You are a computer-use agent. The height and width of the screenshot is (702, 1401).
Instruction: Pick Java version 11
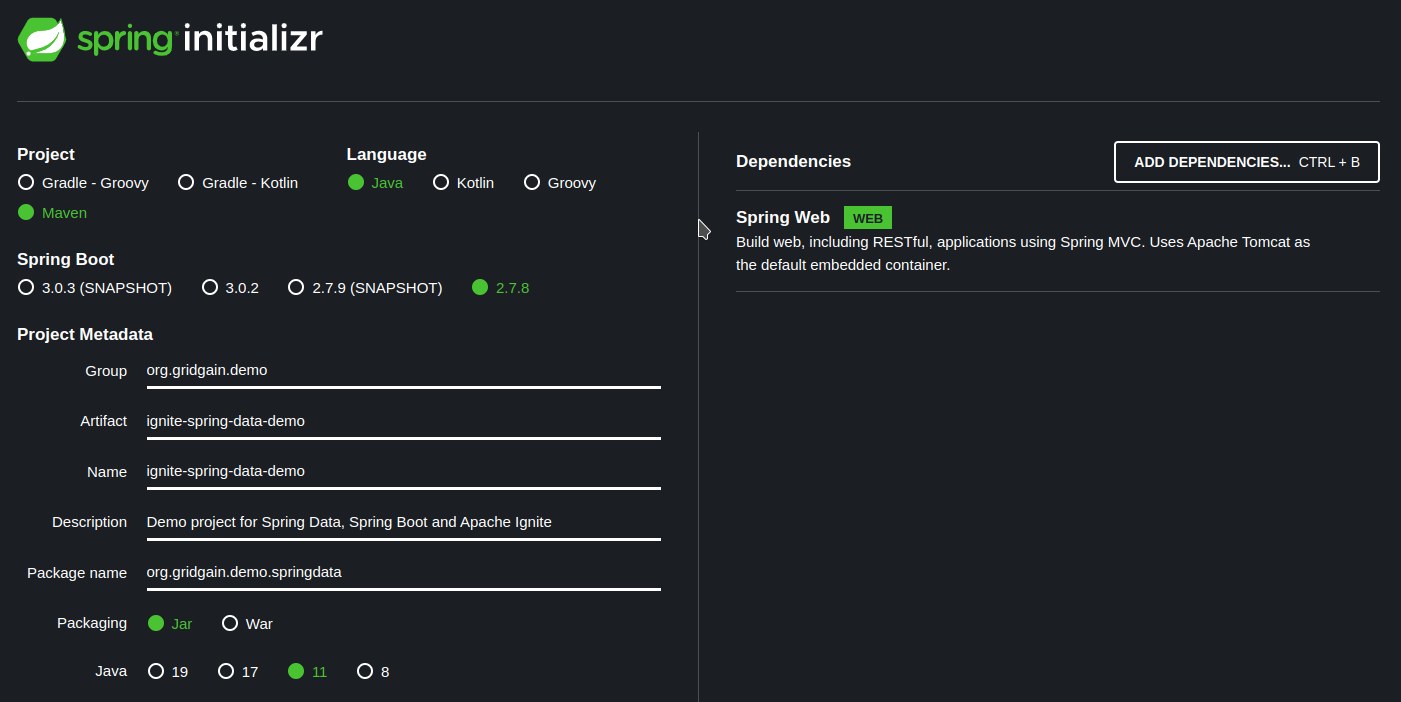(x=308, y=671)
